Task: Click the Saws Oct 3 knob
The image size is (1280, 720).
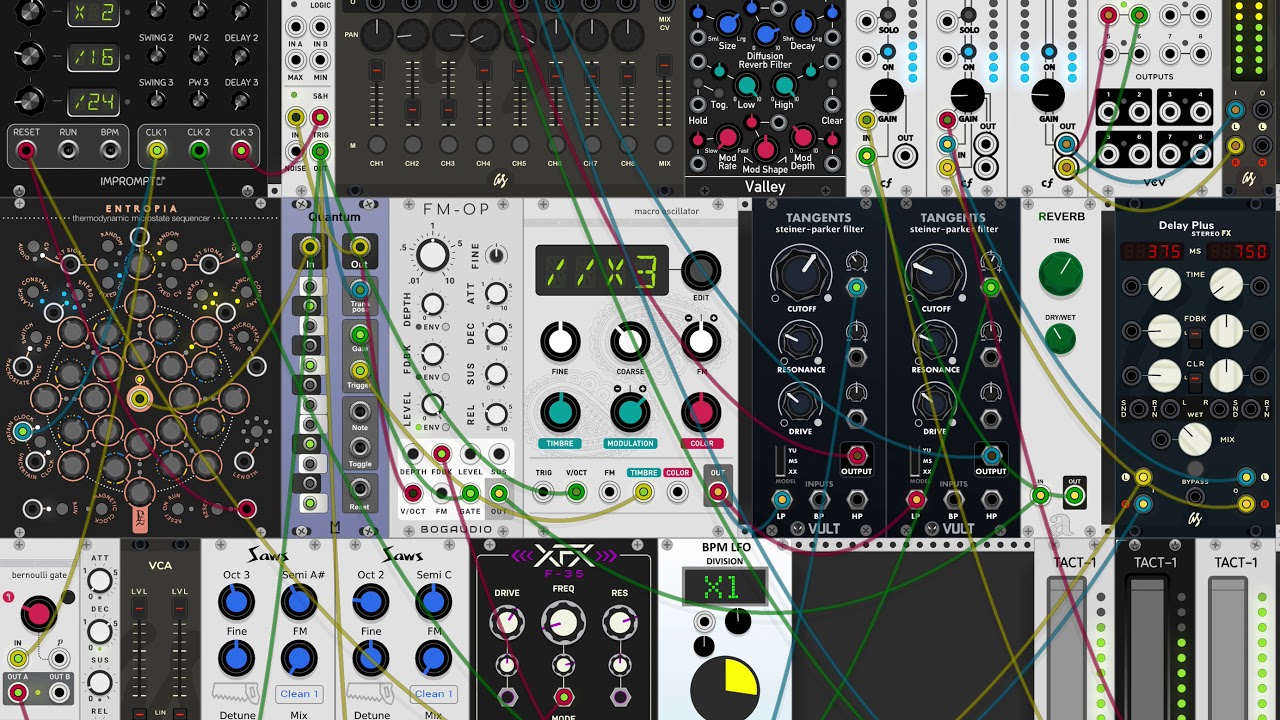Action: (x=236, y=602)
